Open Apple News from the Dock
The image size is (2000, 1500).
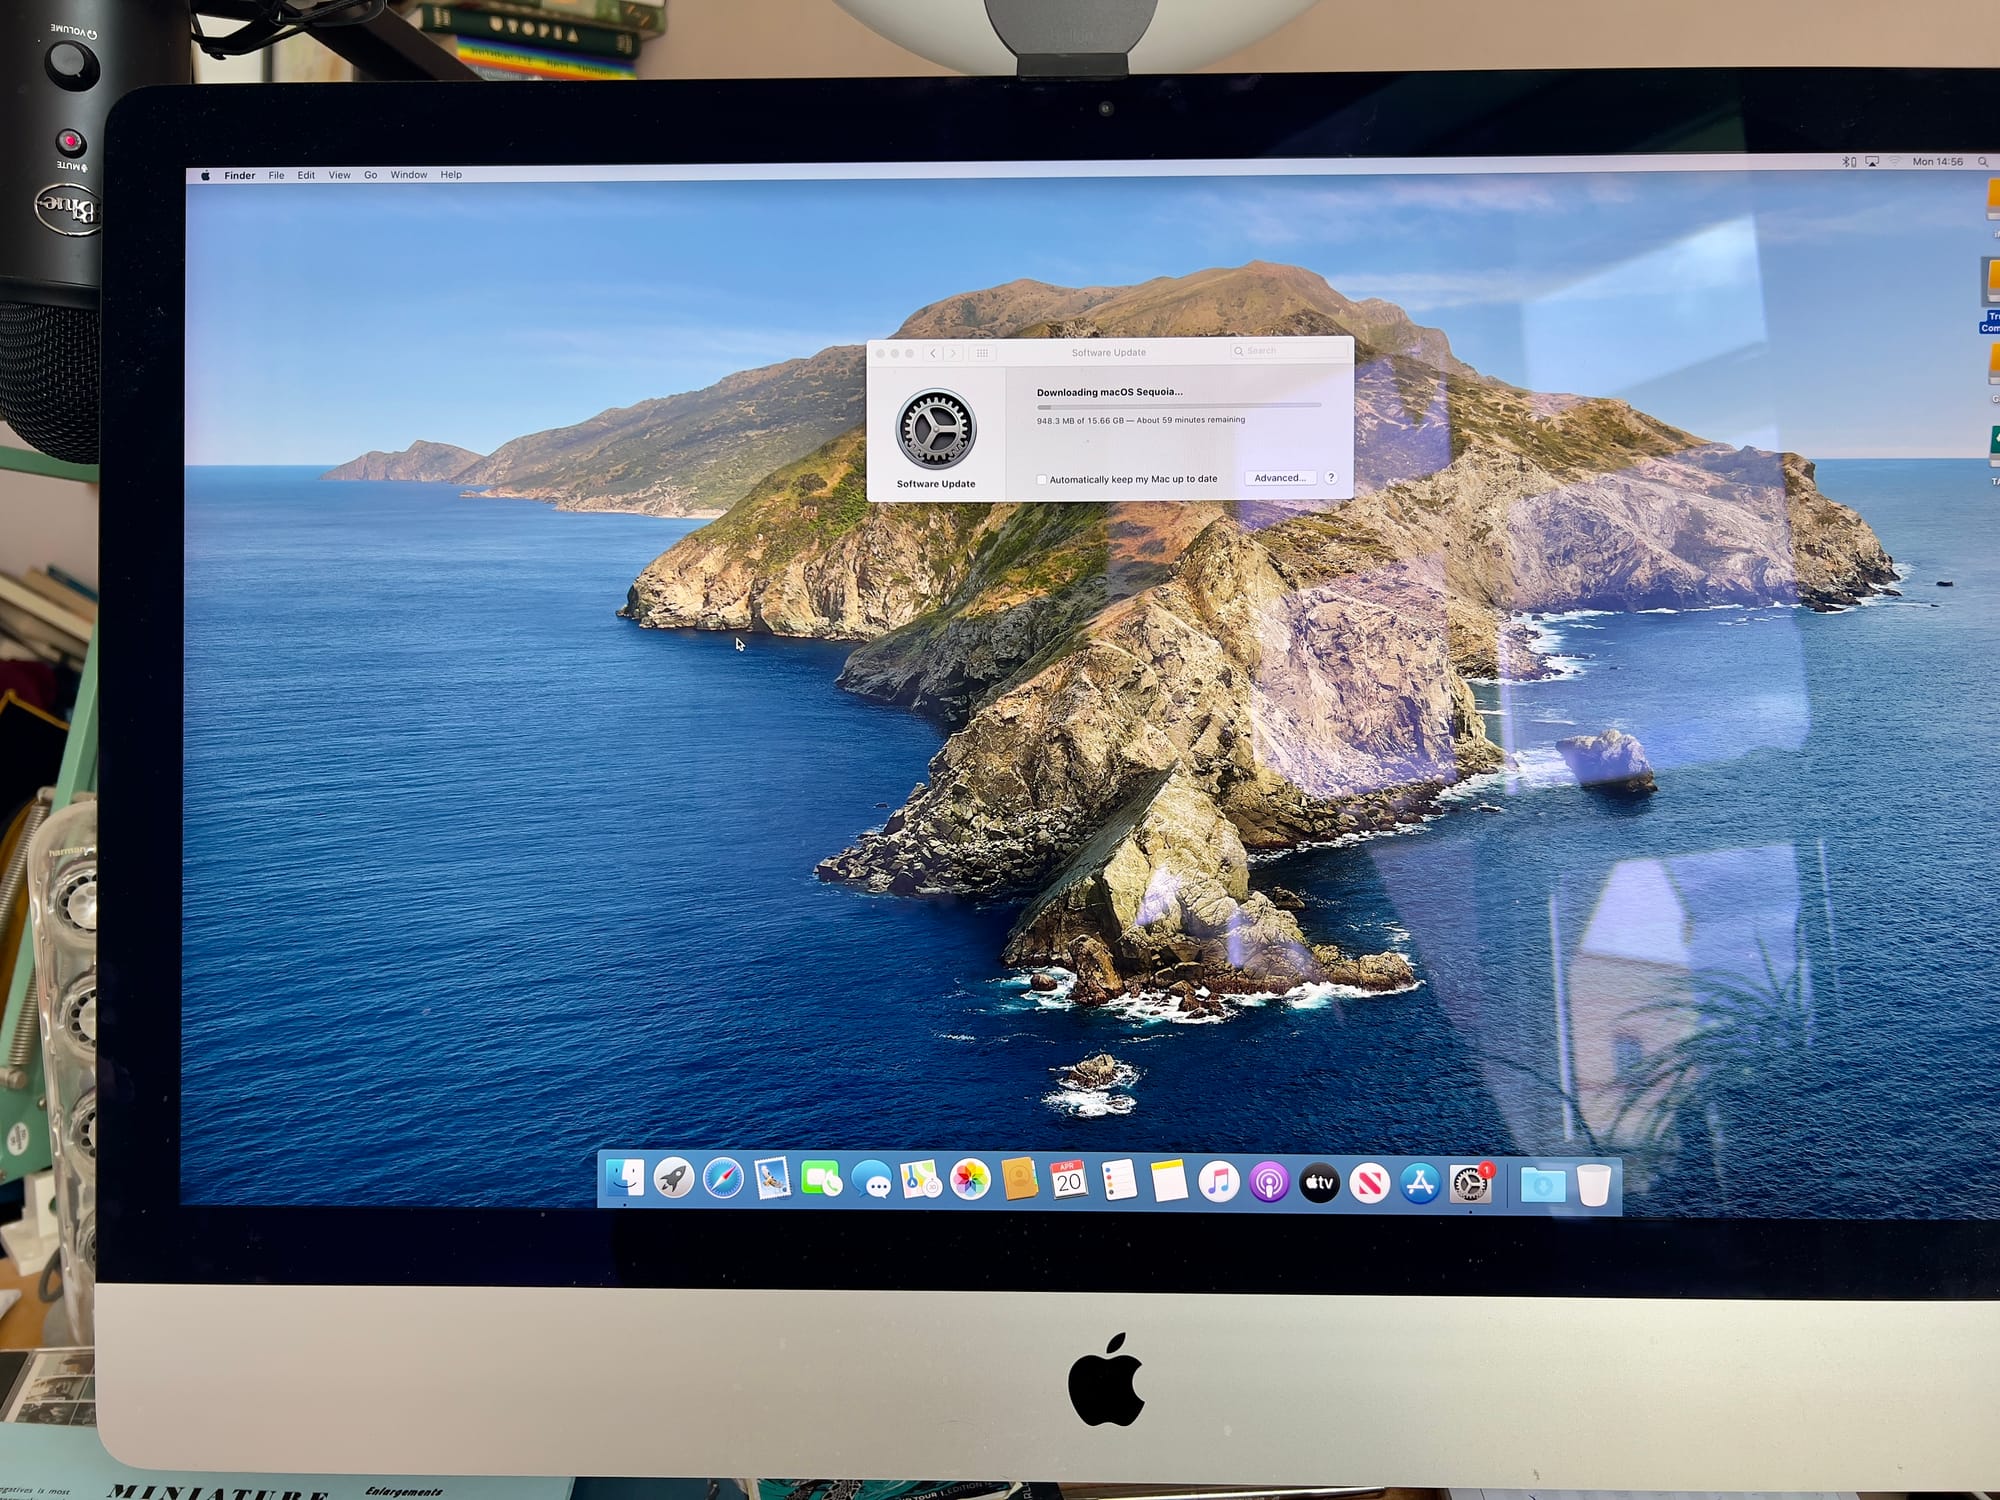[1371, 1182]
